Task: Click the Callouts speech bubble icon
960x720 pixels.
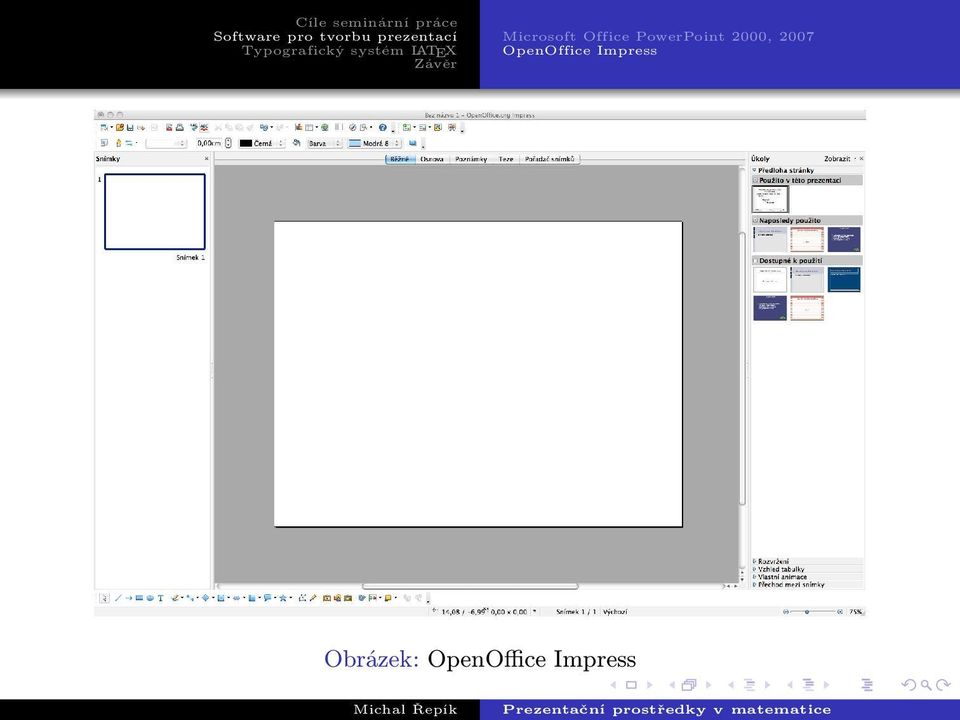Action: 267,598
